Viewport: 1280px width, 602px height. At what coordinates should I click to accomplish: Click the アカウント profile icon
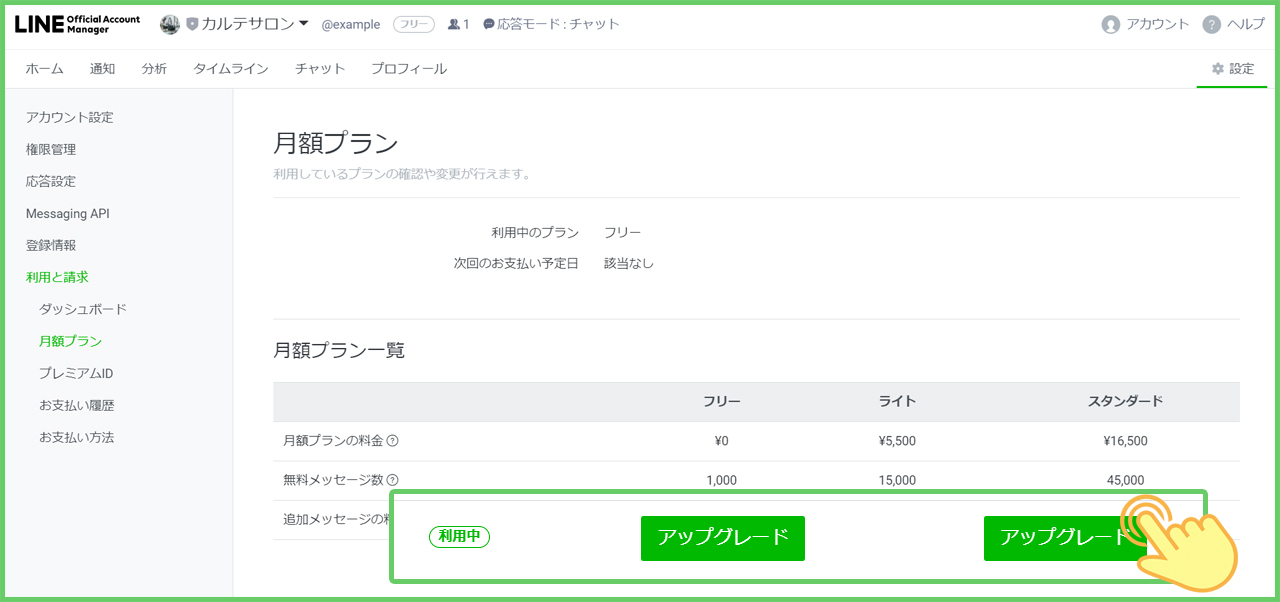(1110, 25)
